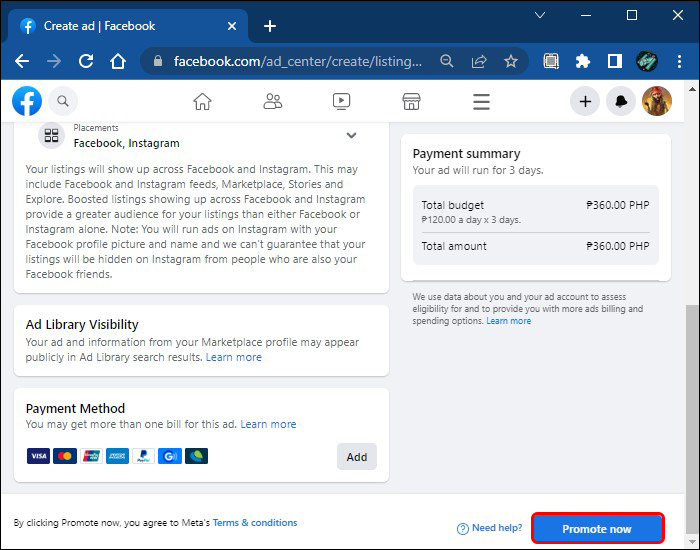Screen dimensions: 700x550
Task: Open the Chrome profile avatar
Action: [647, 61]
